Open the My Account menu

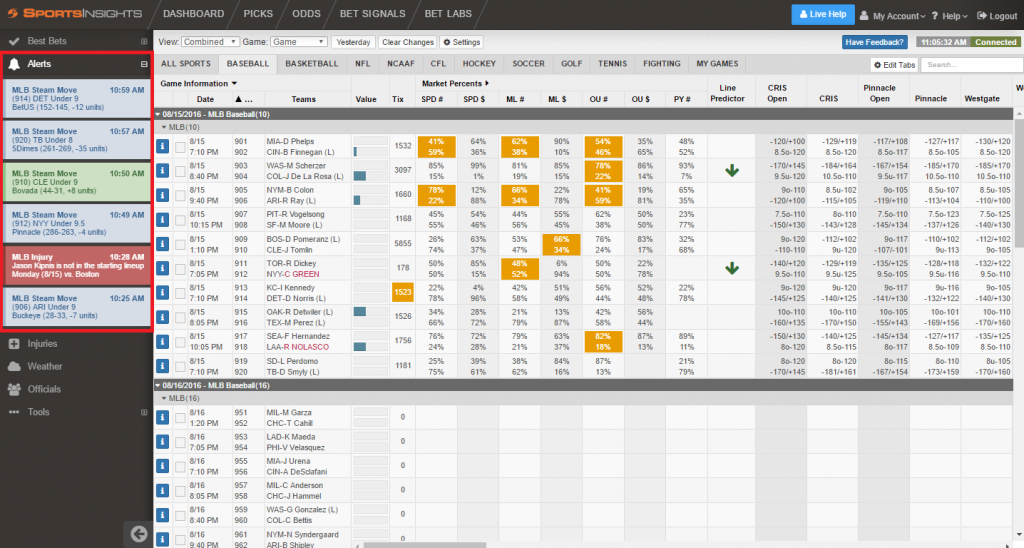point(893,16)
